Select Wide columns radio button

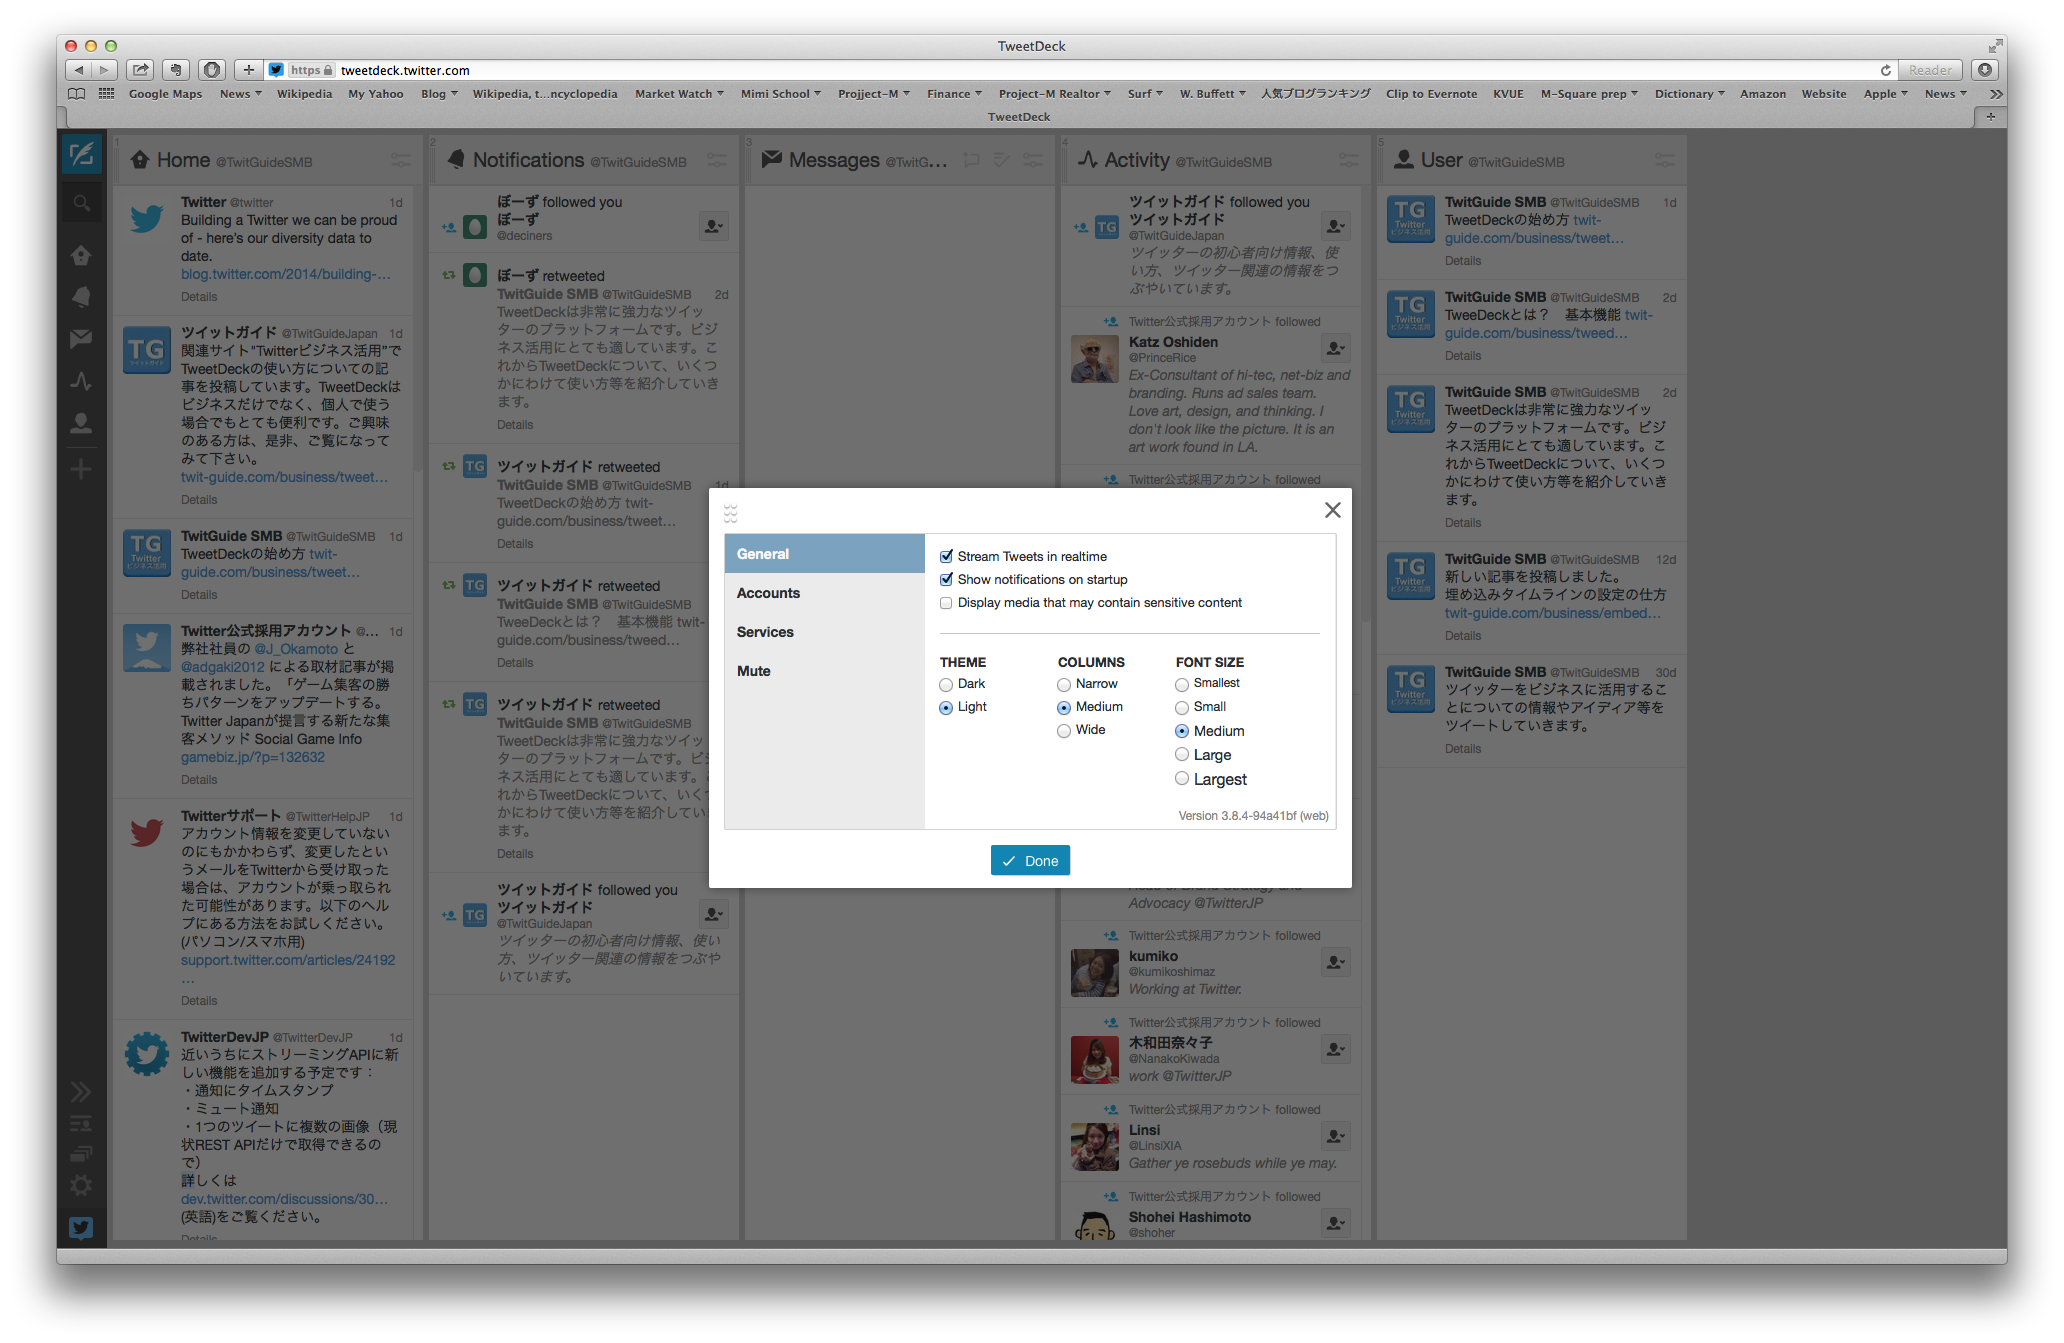1064,731
